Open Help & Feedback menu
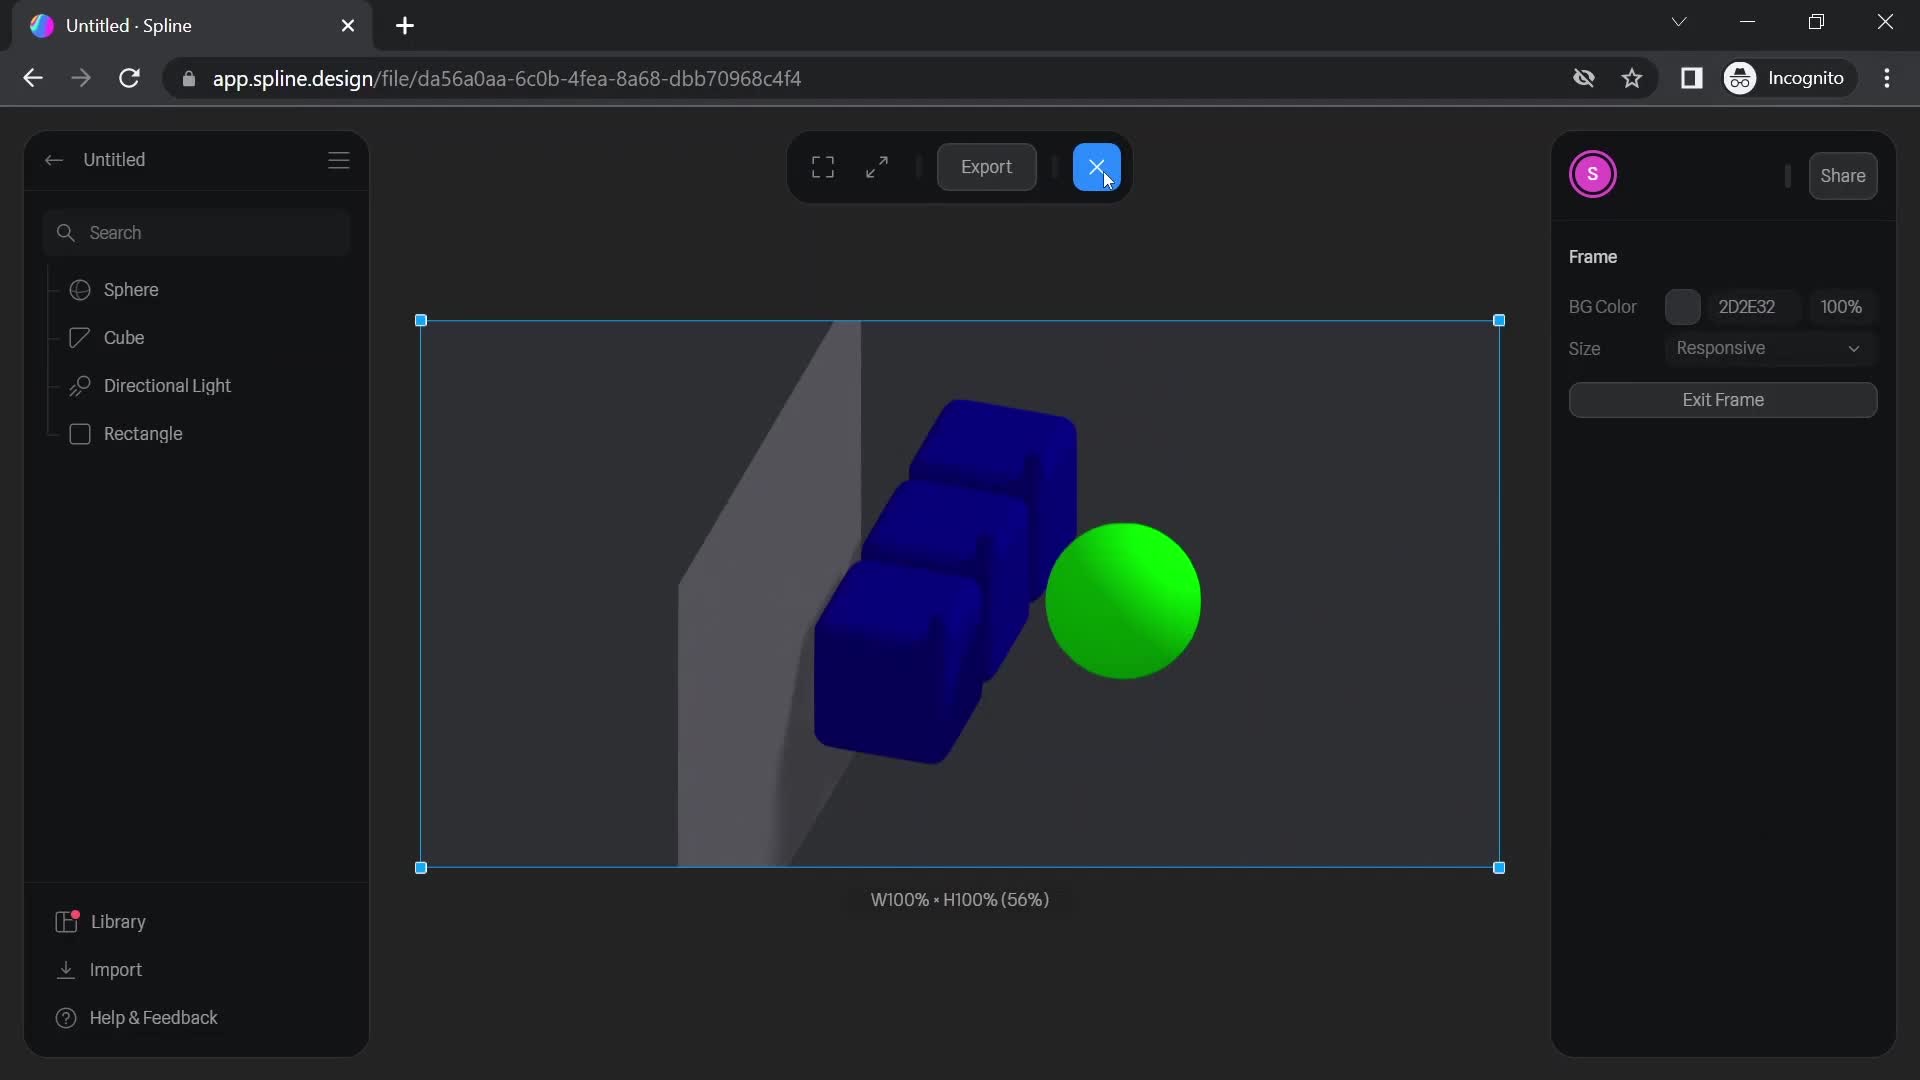Screen dimensions: 1920x1080 click(154, 1018)
